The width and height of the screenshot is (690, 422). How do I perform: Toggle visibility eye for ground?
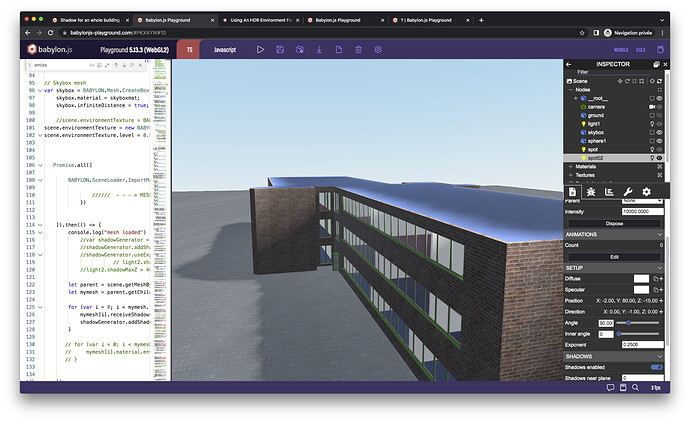(x=659, y=115)
